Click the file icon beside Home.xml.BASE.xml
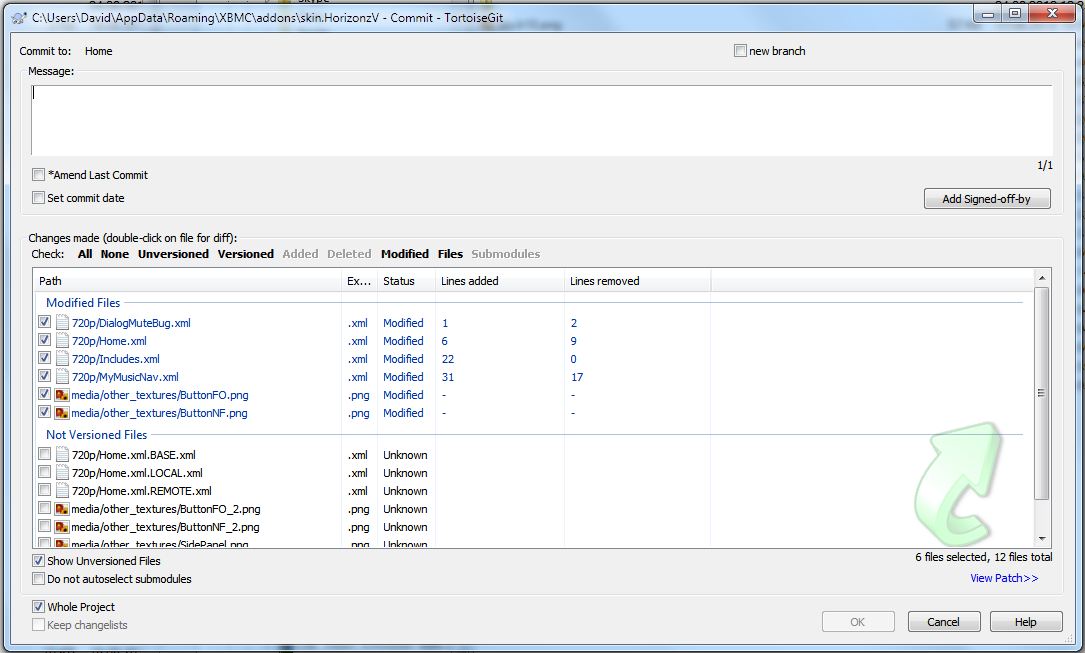The height and width of the screenshot is (653, 1085). coord(62,454)
